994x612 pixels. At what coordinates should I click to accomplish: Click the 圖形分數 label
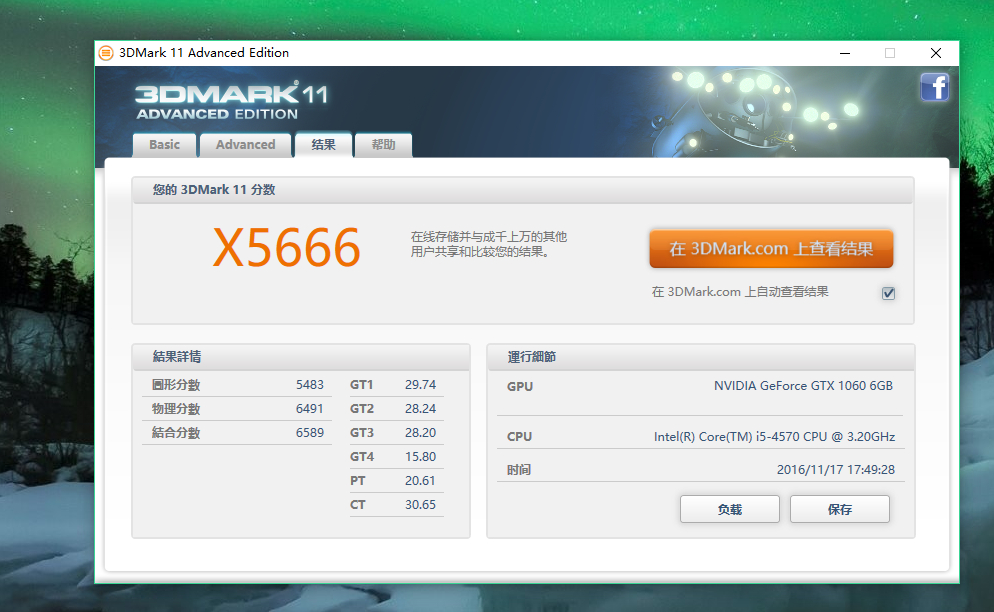pyautogui.click(x=176, y=385)
